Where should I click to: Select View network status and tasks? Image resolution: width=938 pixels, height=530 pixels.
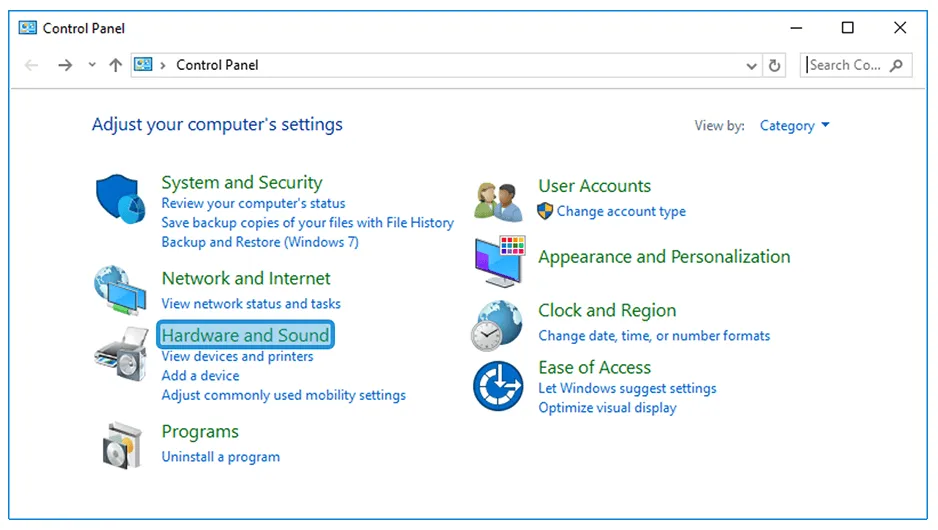(x=251, y=304)
